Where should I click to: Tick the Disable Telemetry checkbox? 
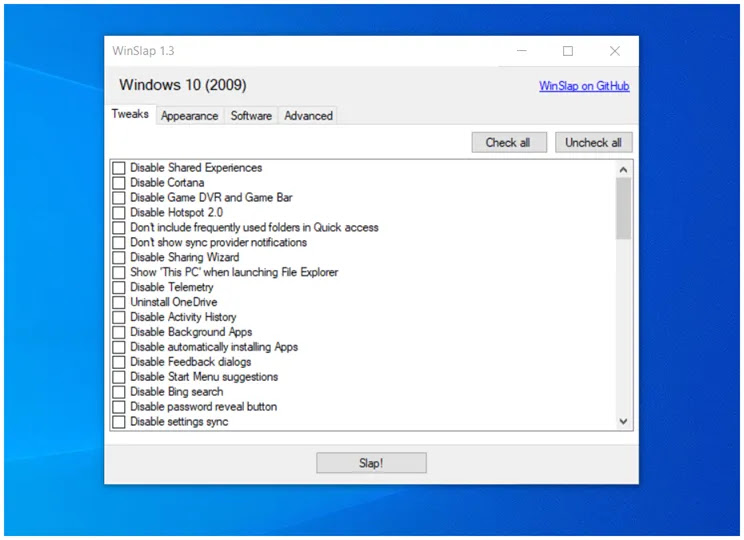point(119,288)
